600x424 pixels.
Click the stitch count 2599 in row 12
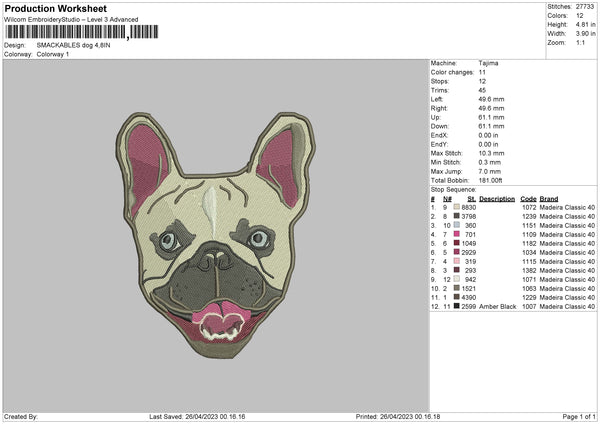(x=469, y=307)
